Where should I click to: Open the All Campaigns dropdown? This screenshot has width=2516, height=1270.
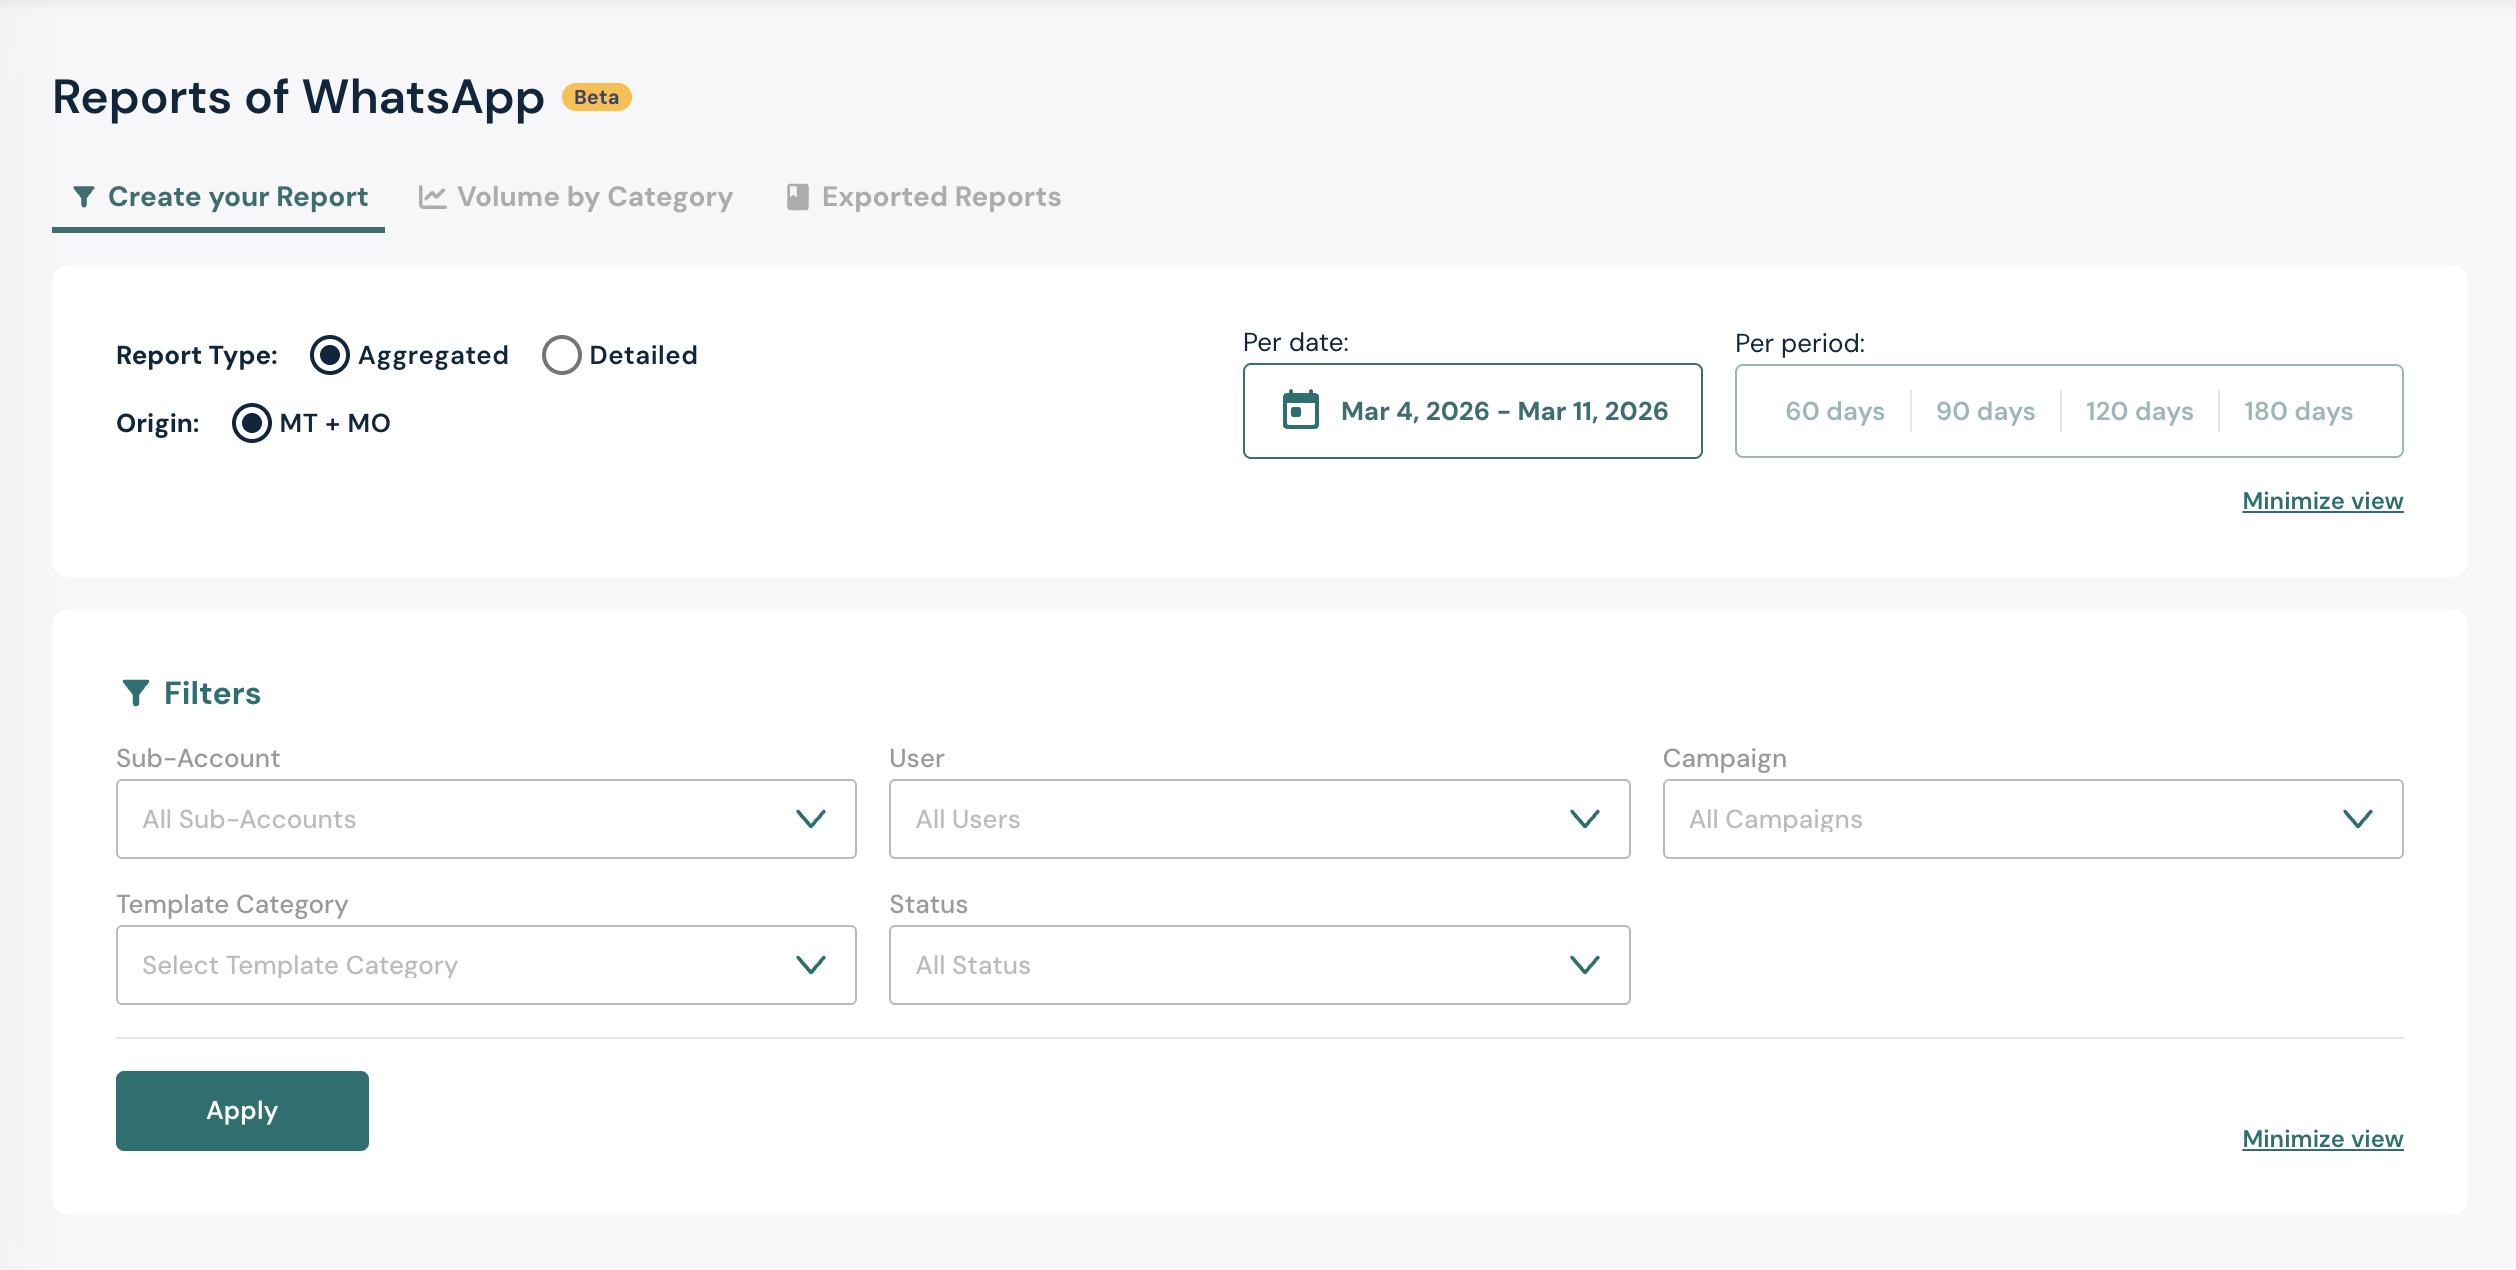2032,819
